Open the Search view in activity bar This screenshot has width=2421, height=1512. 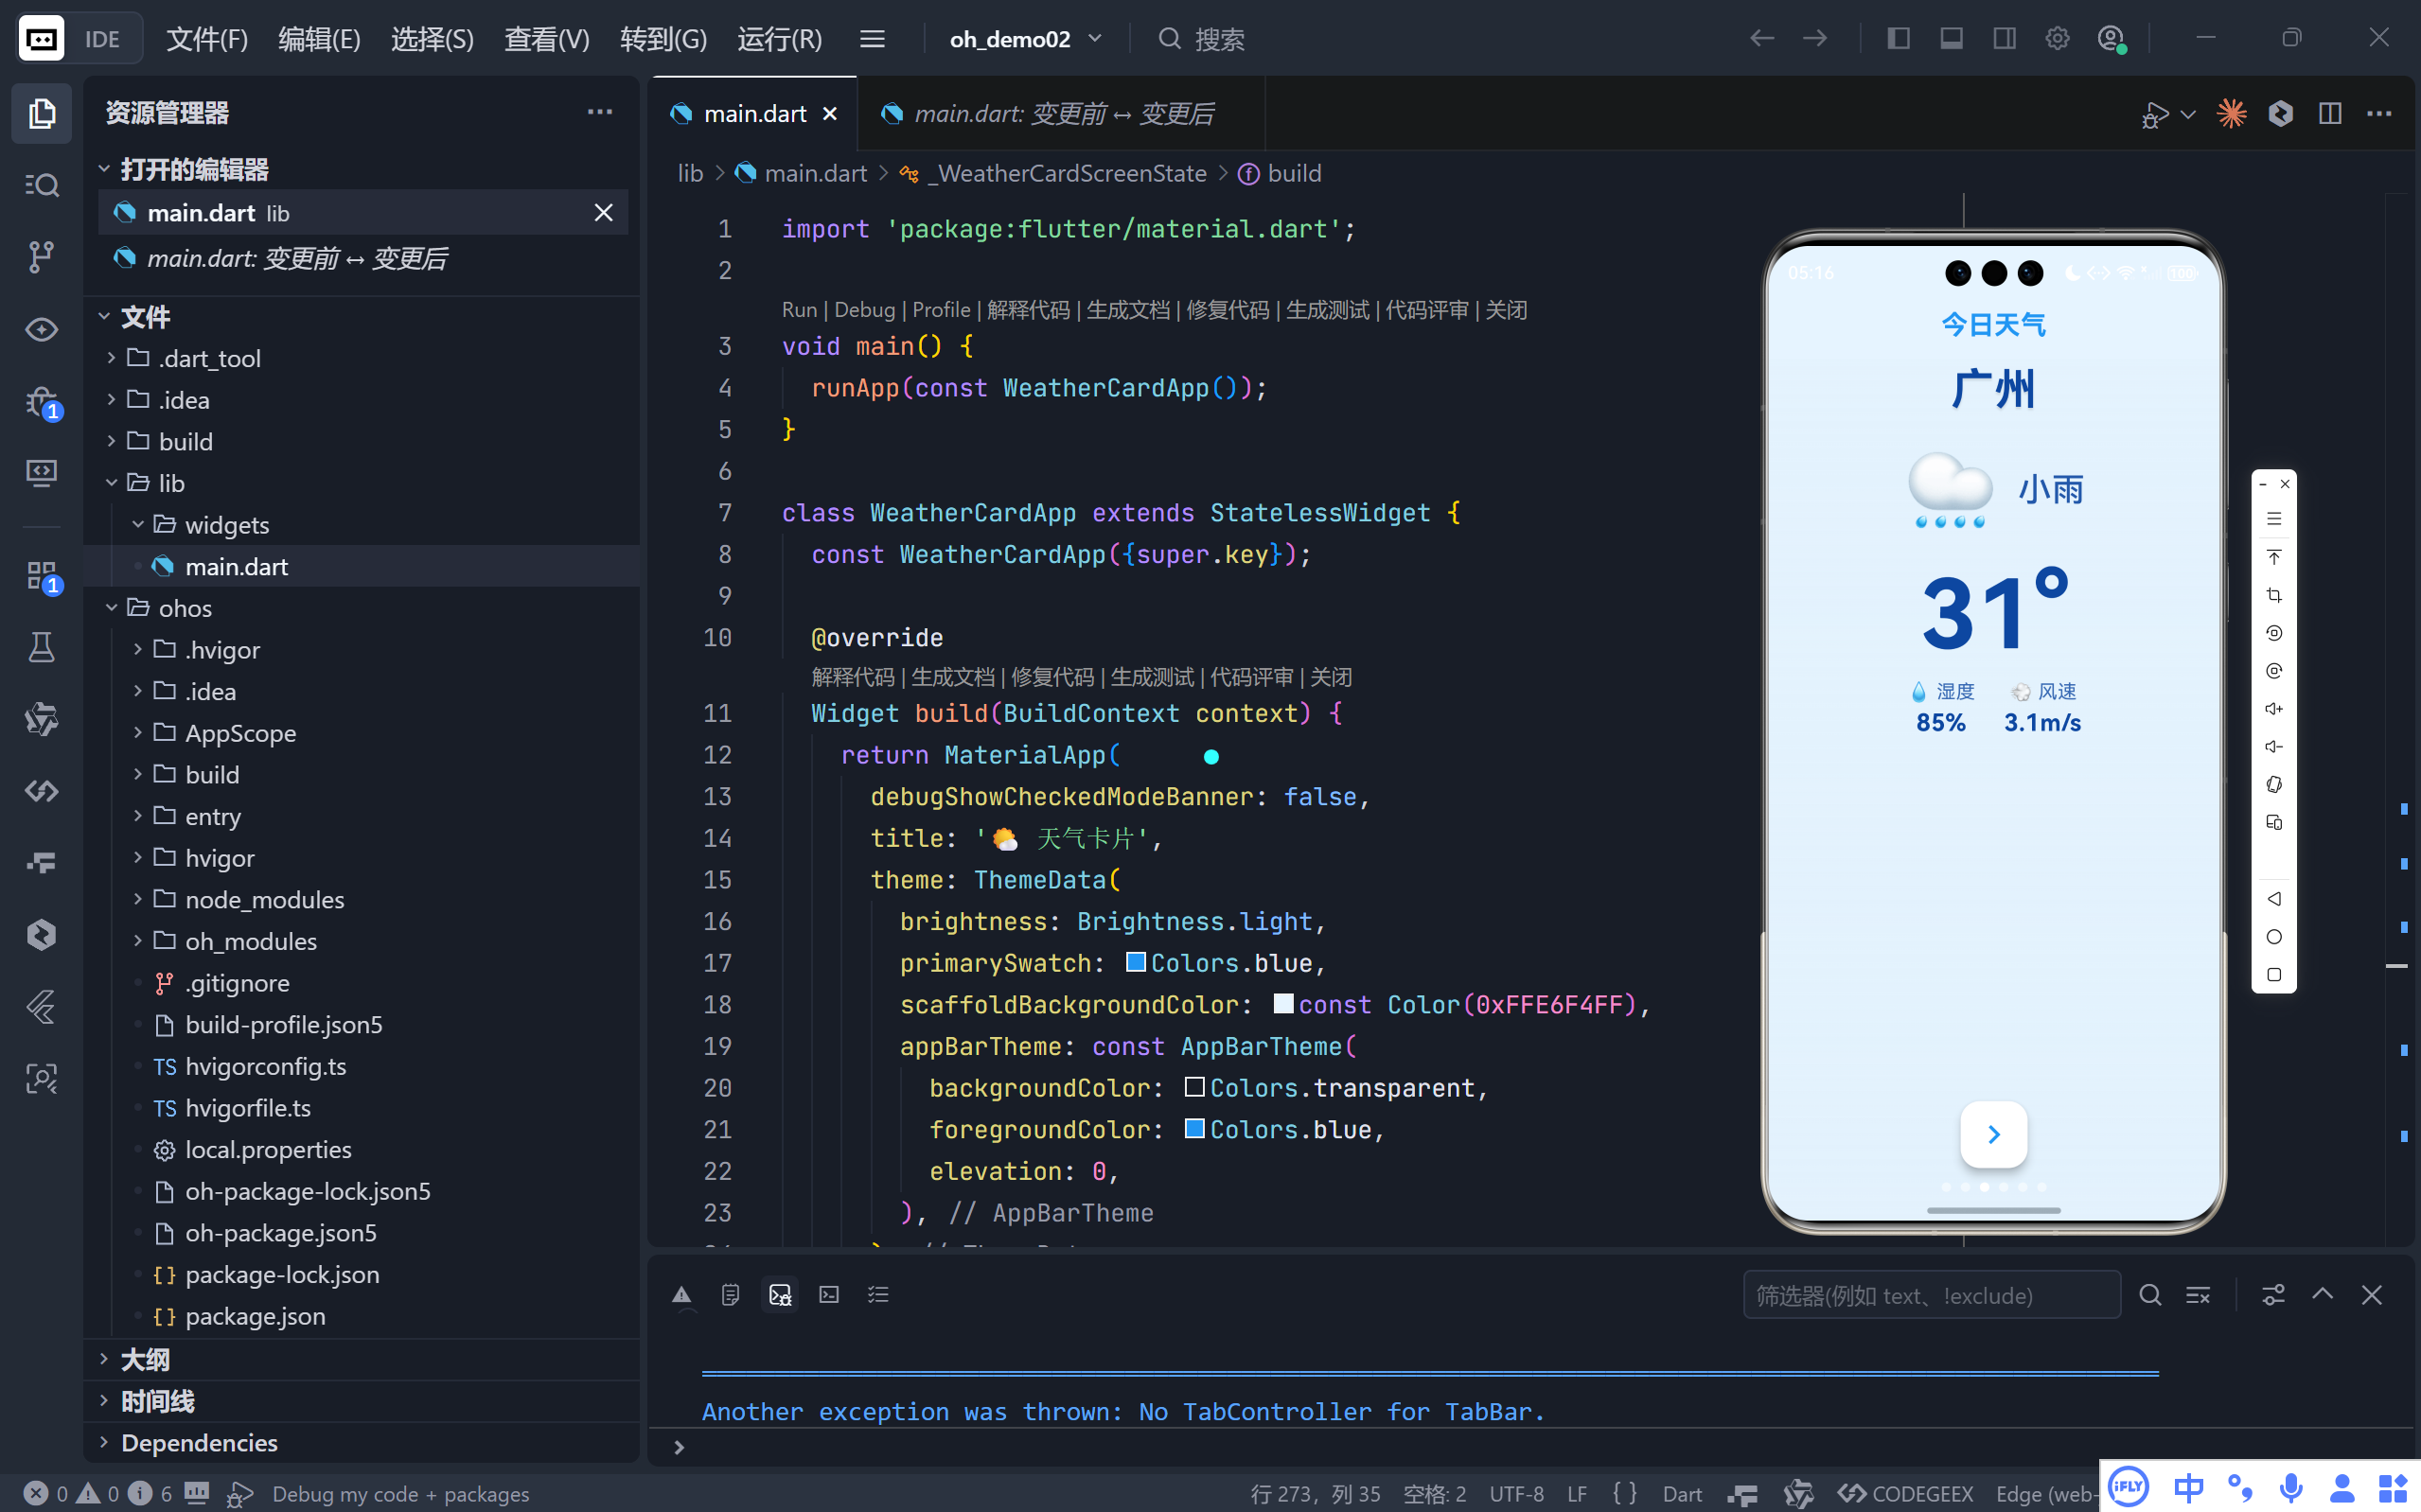(41, 185)
